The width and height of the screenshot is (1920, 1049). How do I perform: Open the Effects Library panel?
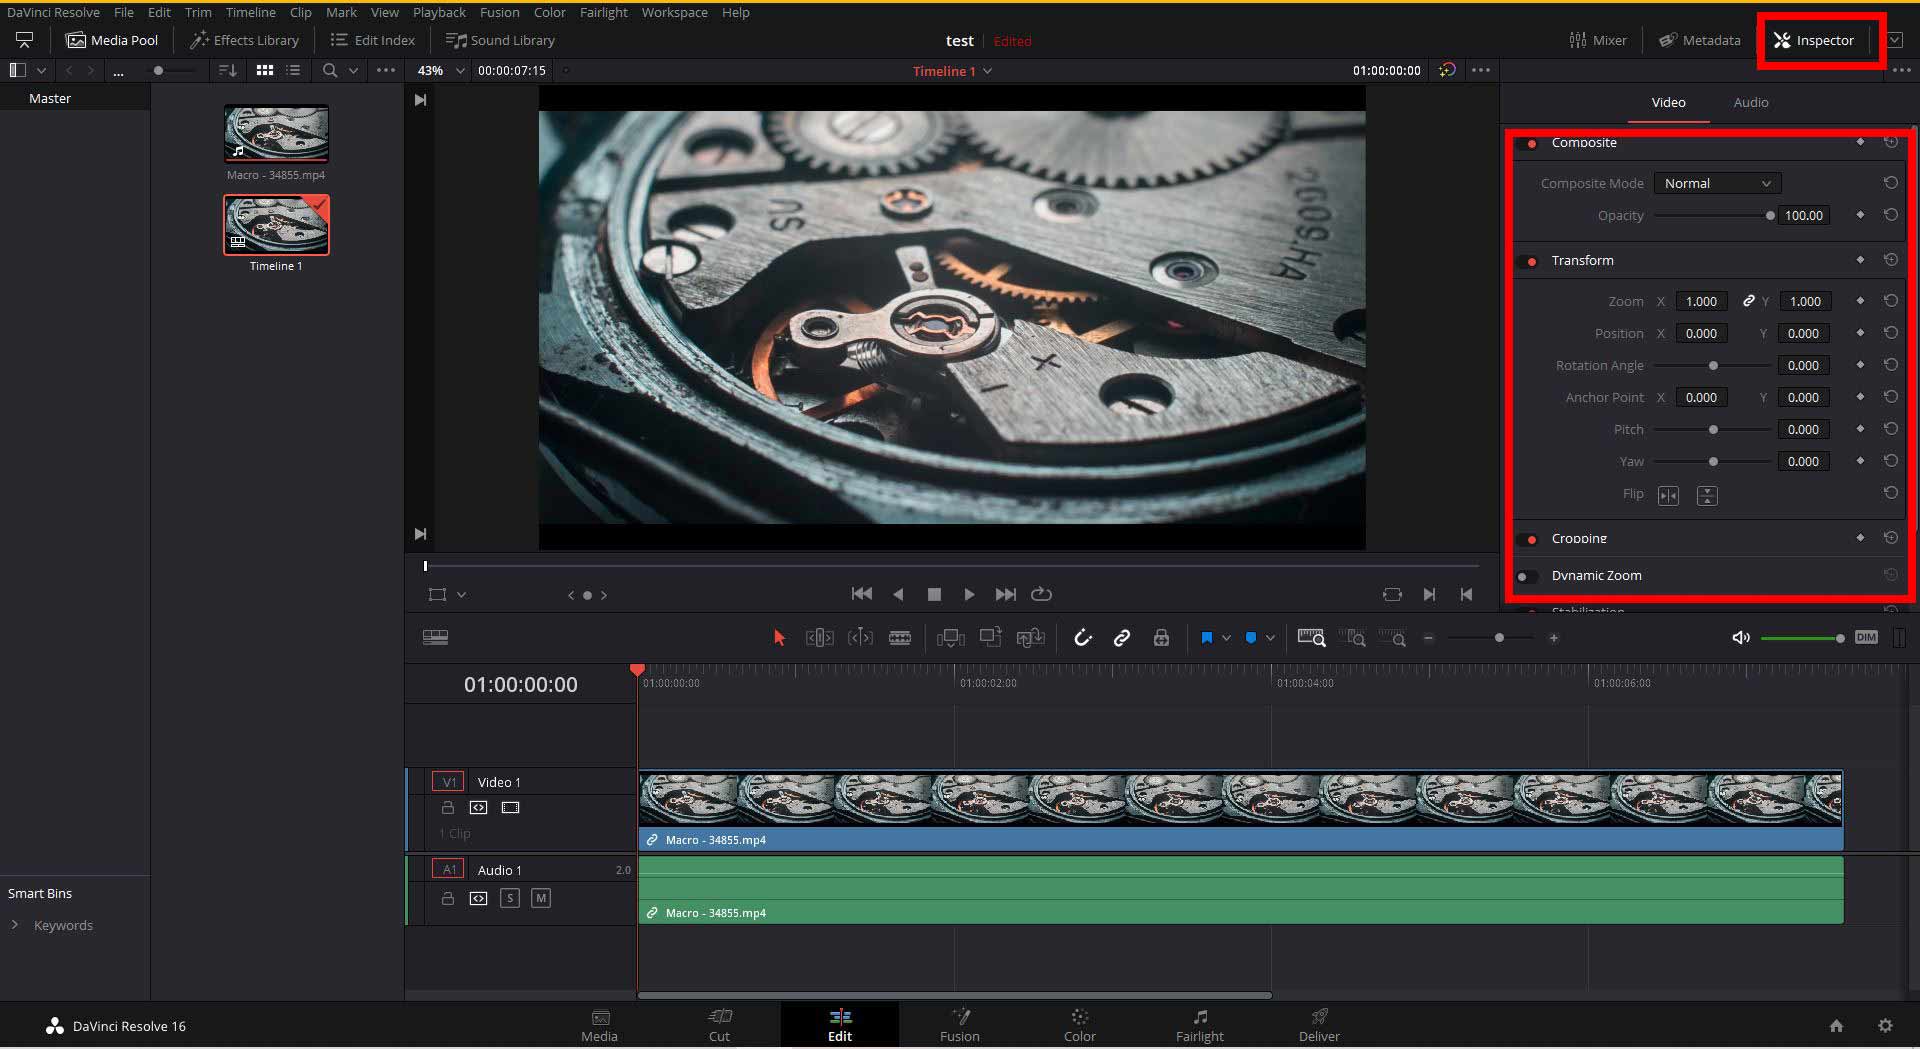[243, 40]
